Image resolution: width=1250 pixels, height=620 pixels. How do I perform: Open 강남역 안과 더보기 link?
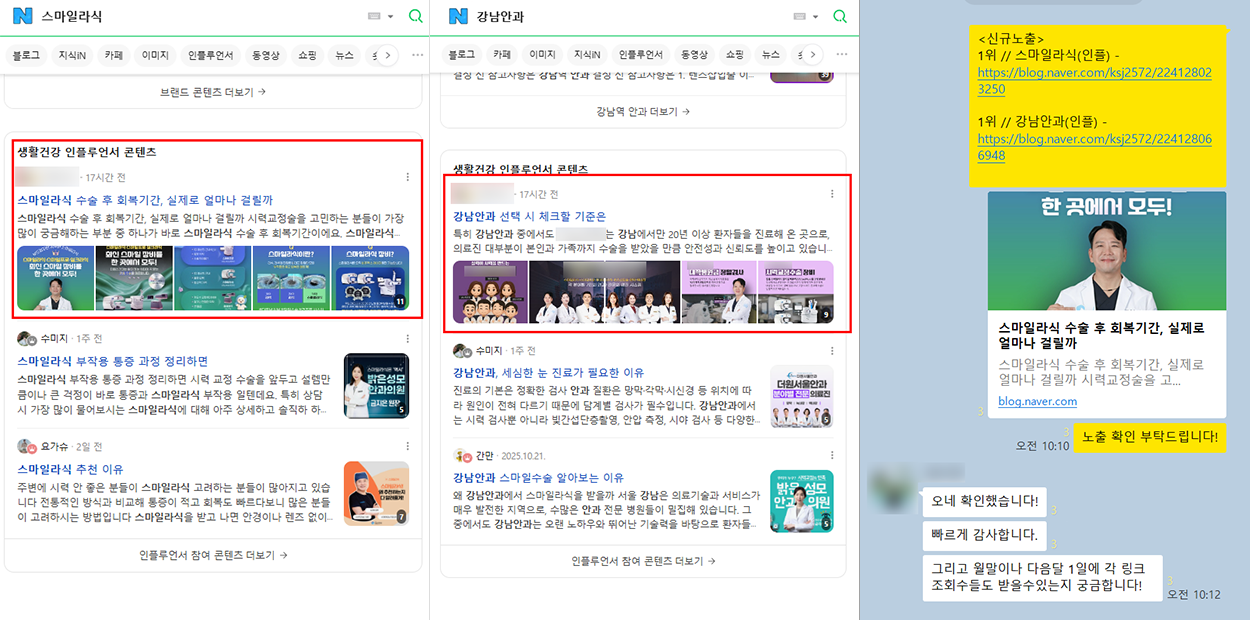tap(641, 112)
